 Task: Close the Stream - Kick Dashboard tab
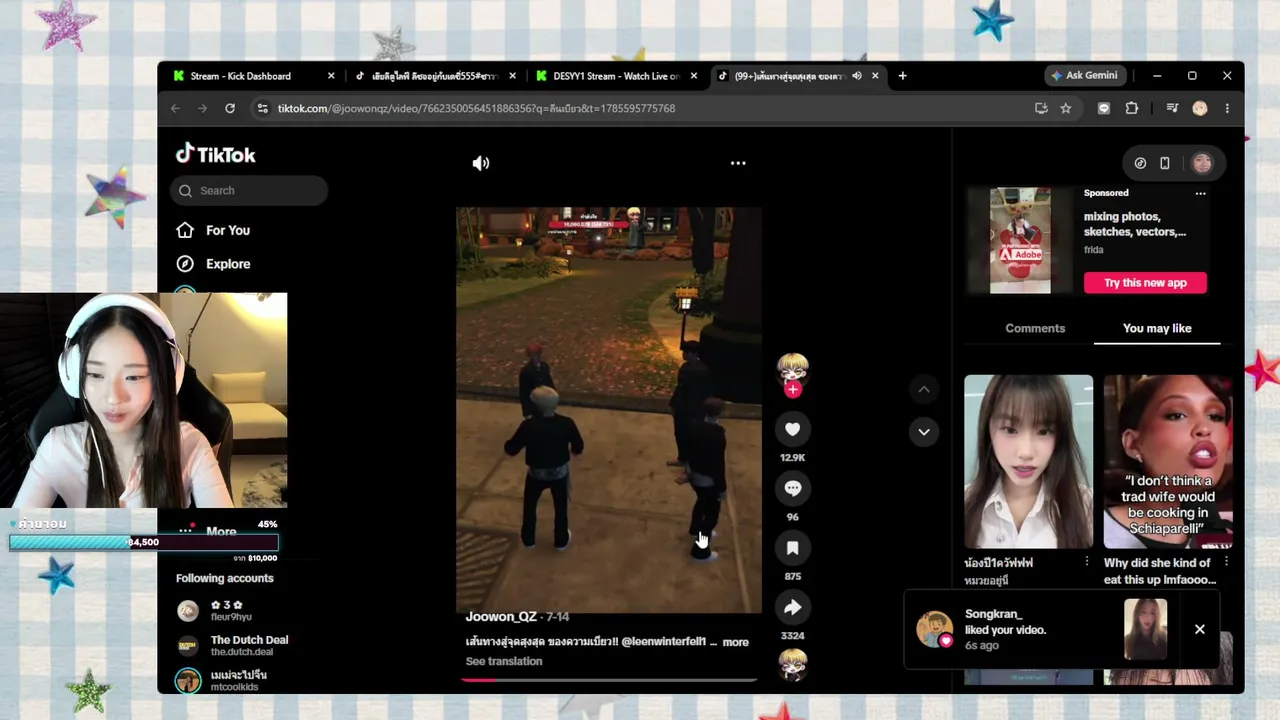pyautogui.click(x=331, y=76)
